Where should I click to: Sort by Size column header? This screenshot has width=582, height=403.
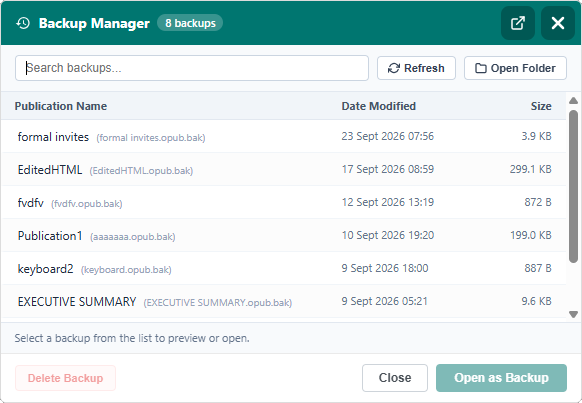[541, 106]
